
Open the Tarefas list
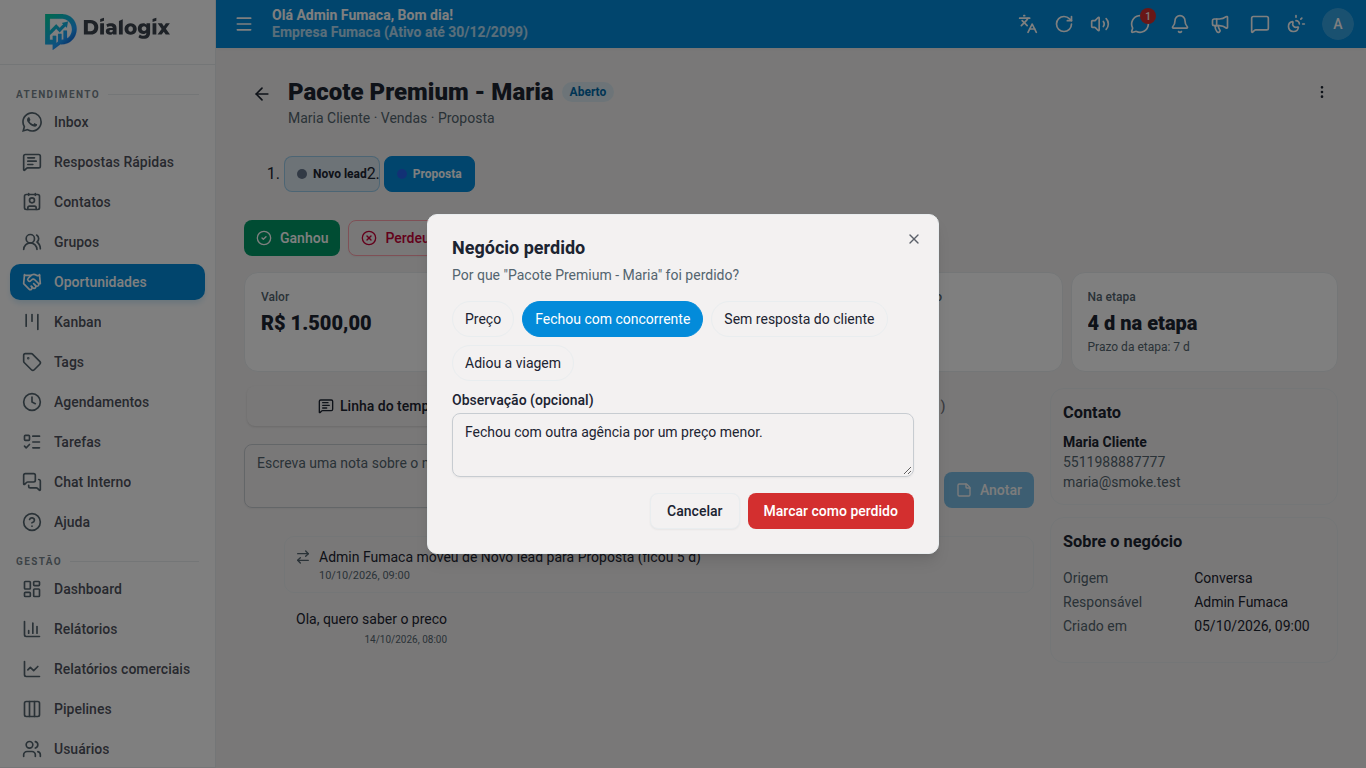(x=108, y=442)
